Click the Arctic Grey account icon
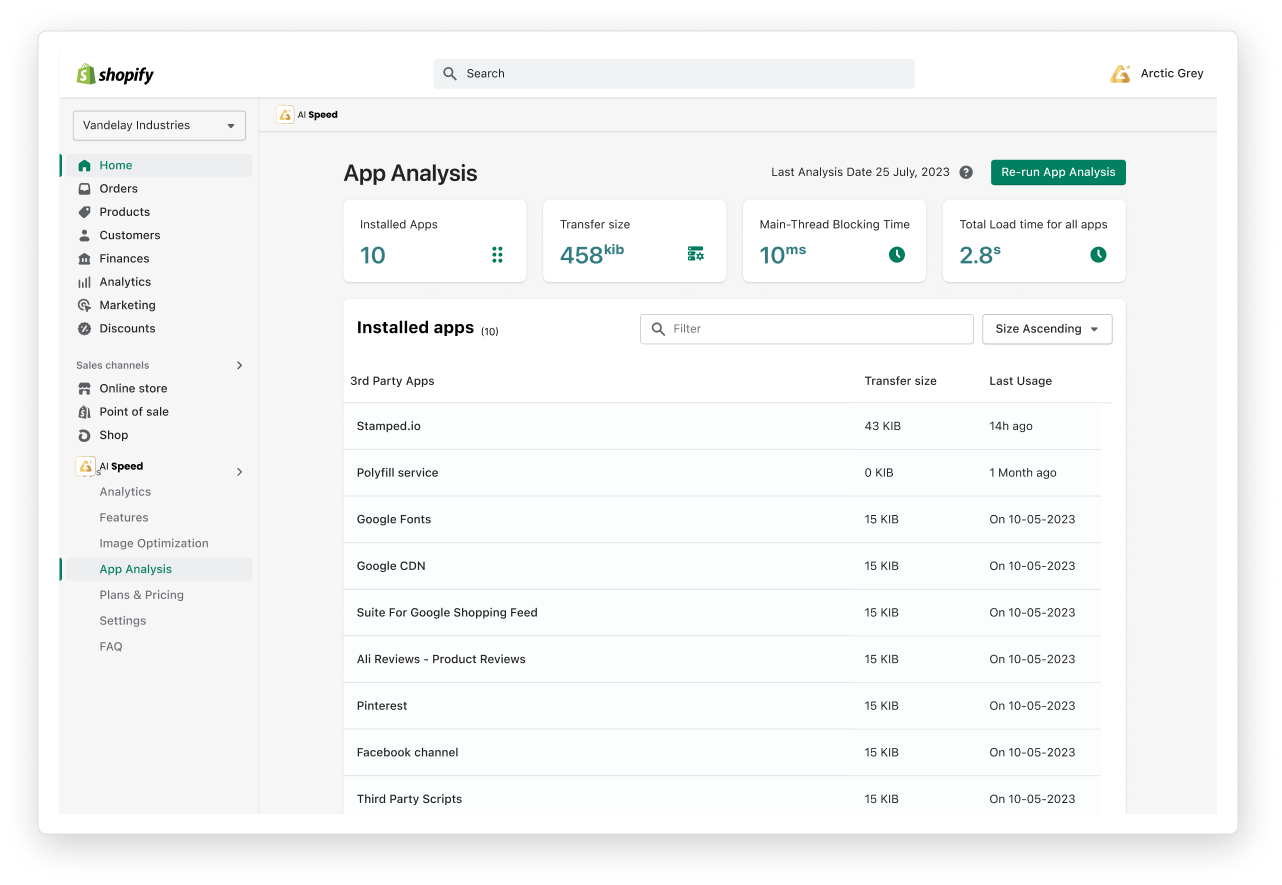The width and height of the screenshot is (1282, 885). (x=1120, y=74)
